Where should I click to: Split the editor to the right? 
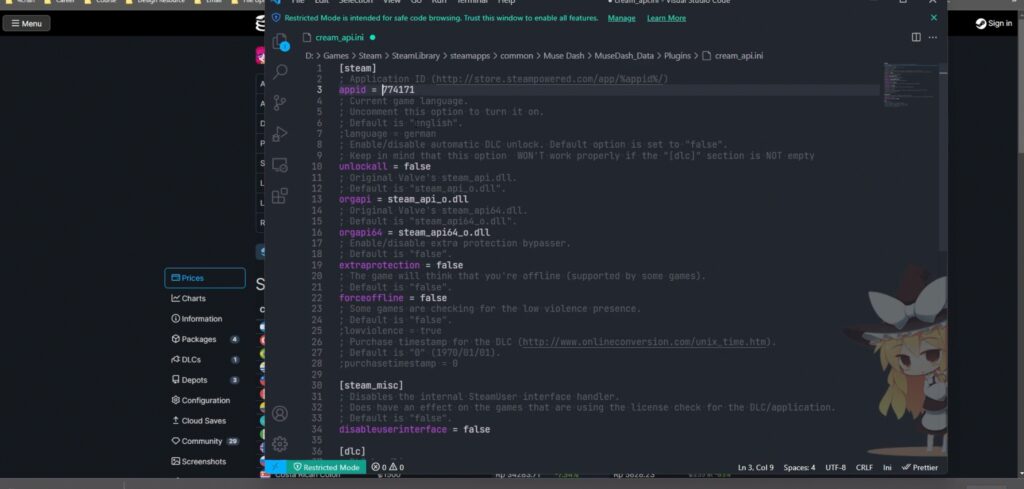click(916, 37)
